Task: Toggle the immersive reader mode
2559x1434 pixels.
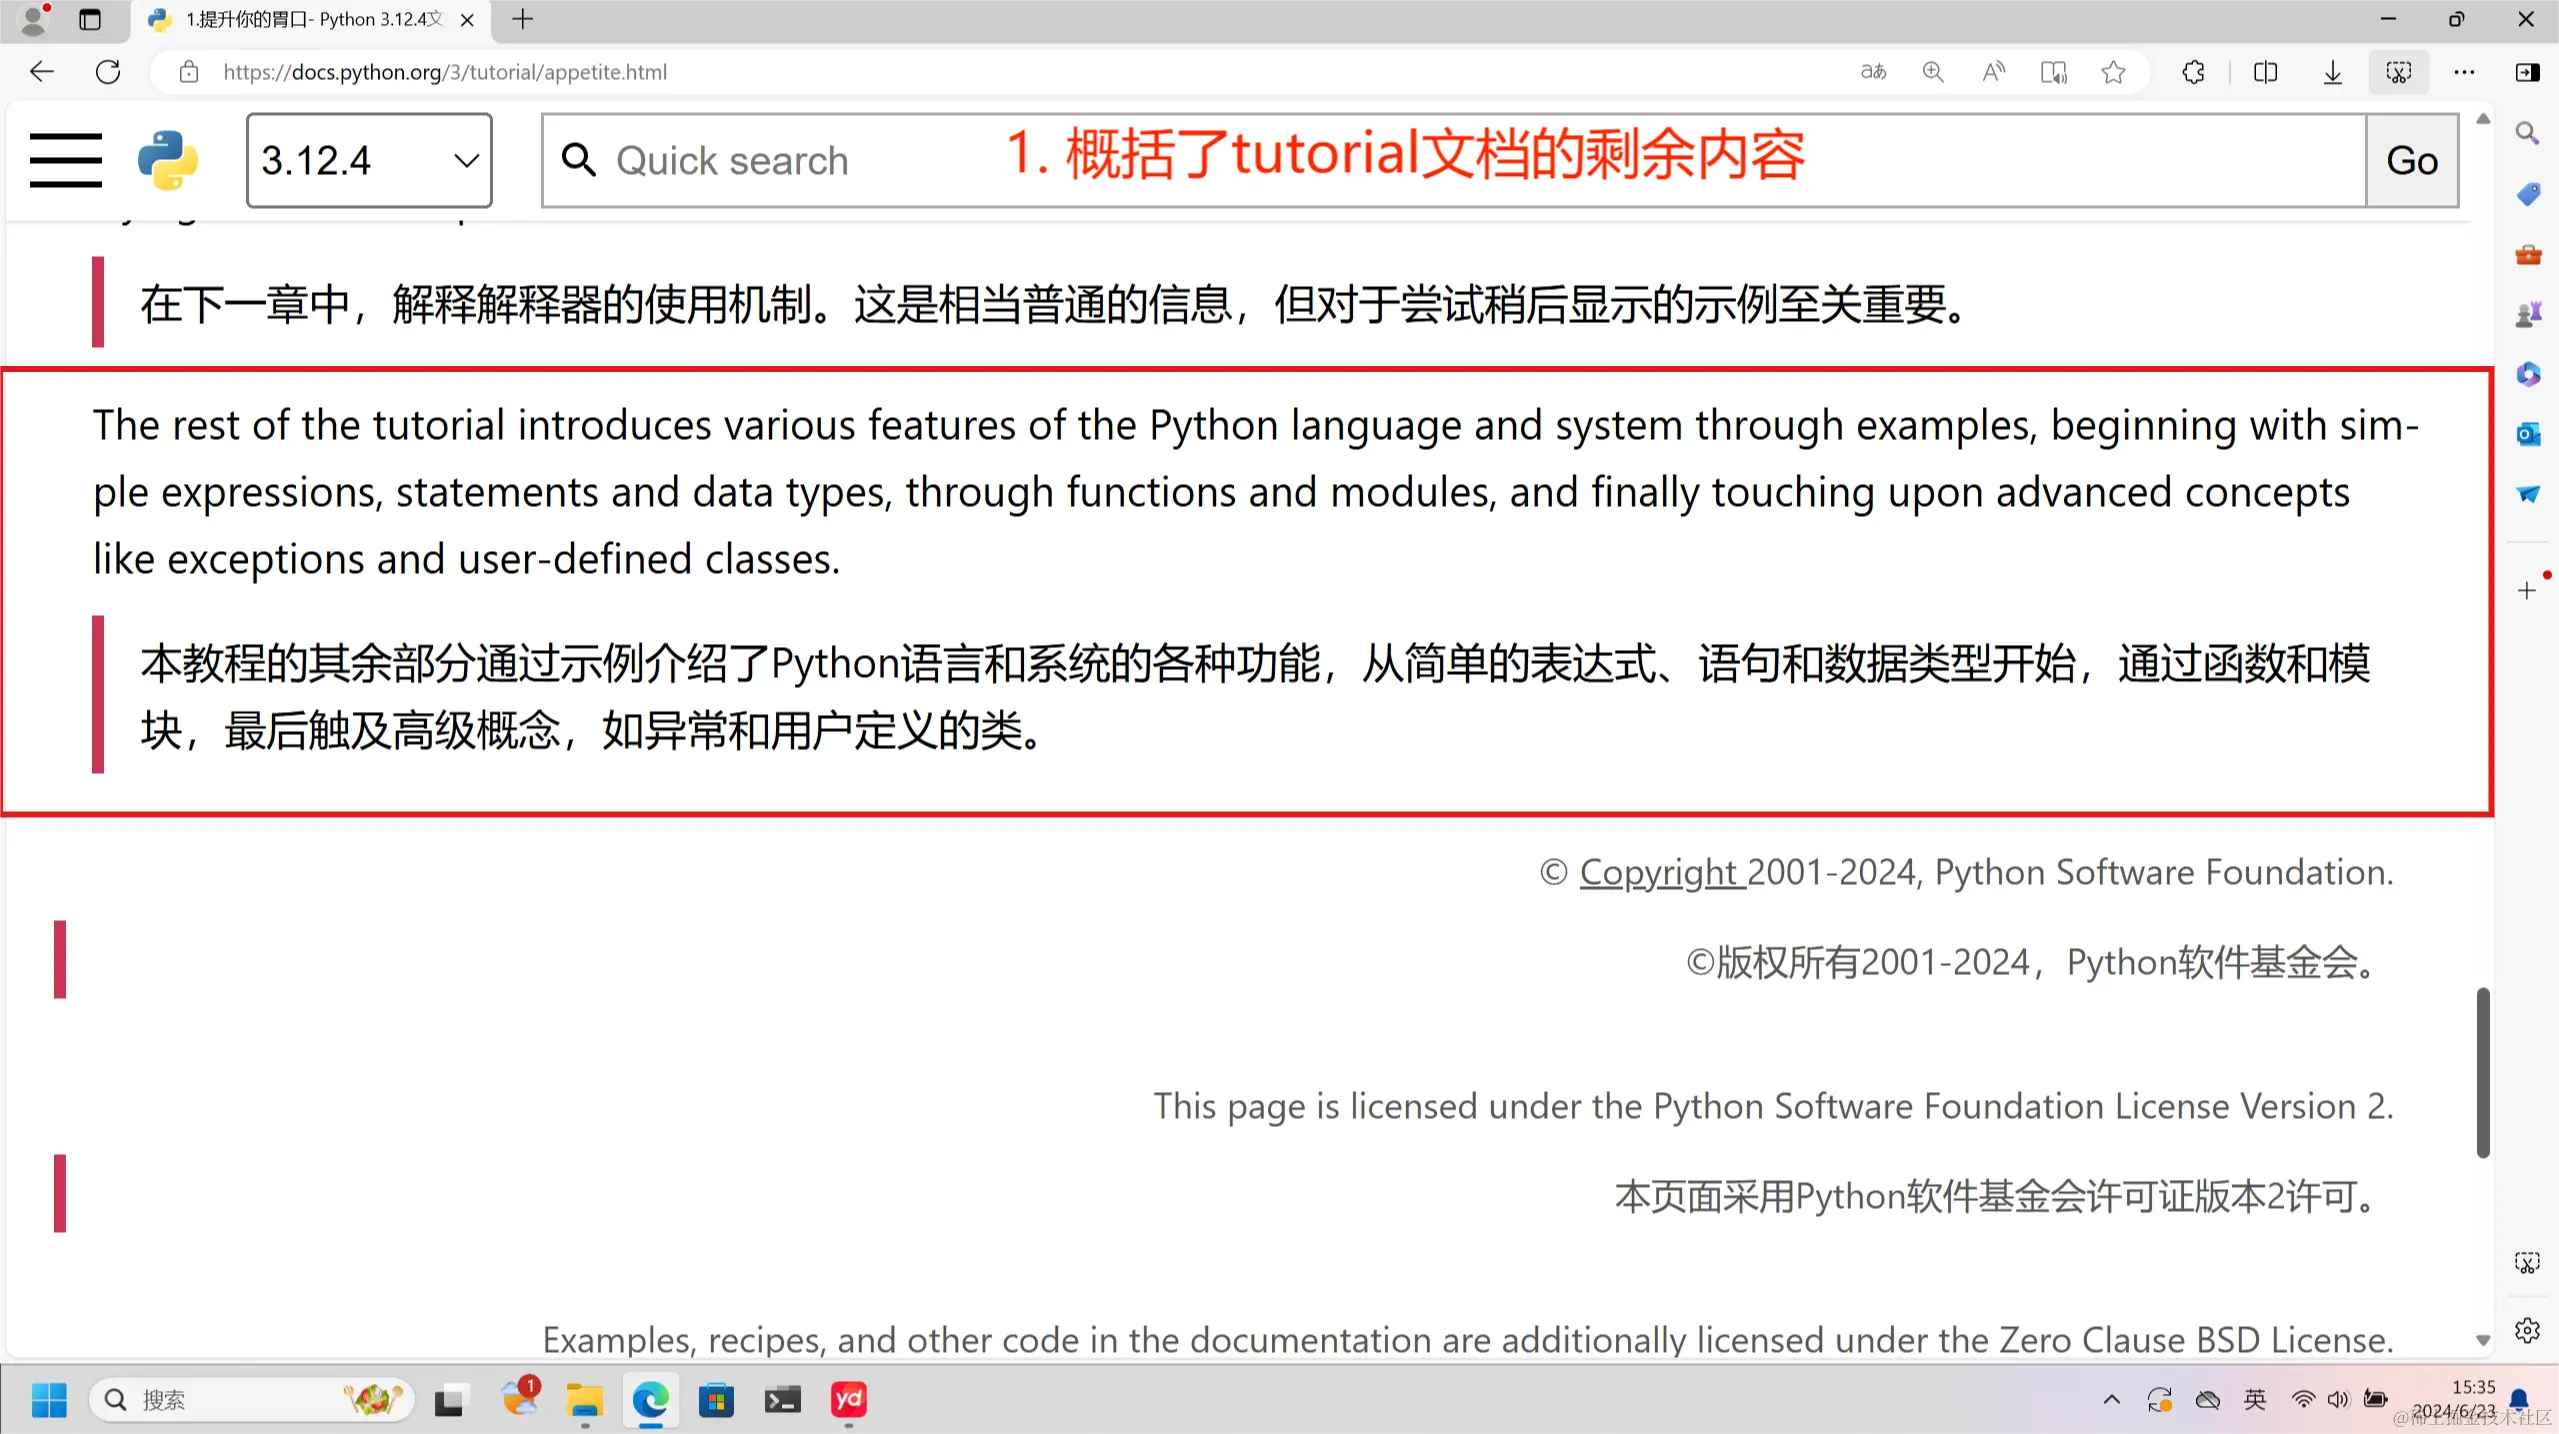Action: coord(2053,72)
